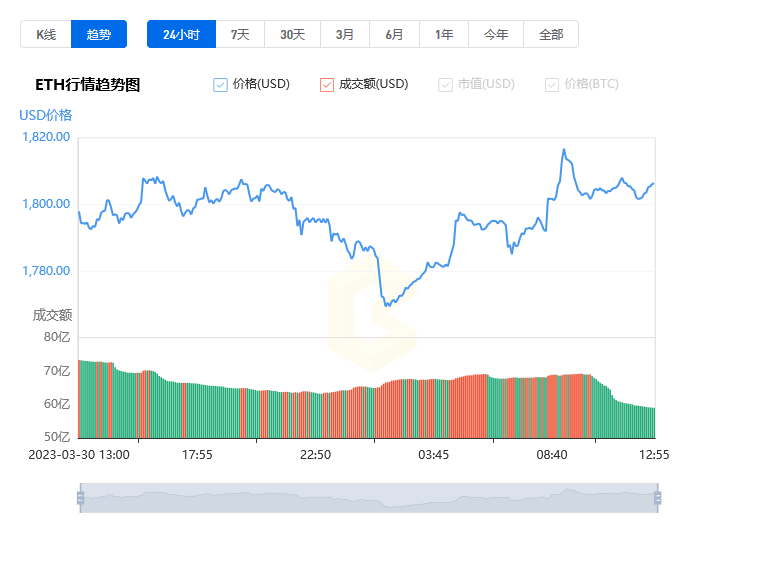Select the 6月 range button

[x=394, y=34]
